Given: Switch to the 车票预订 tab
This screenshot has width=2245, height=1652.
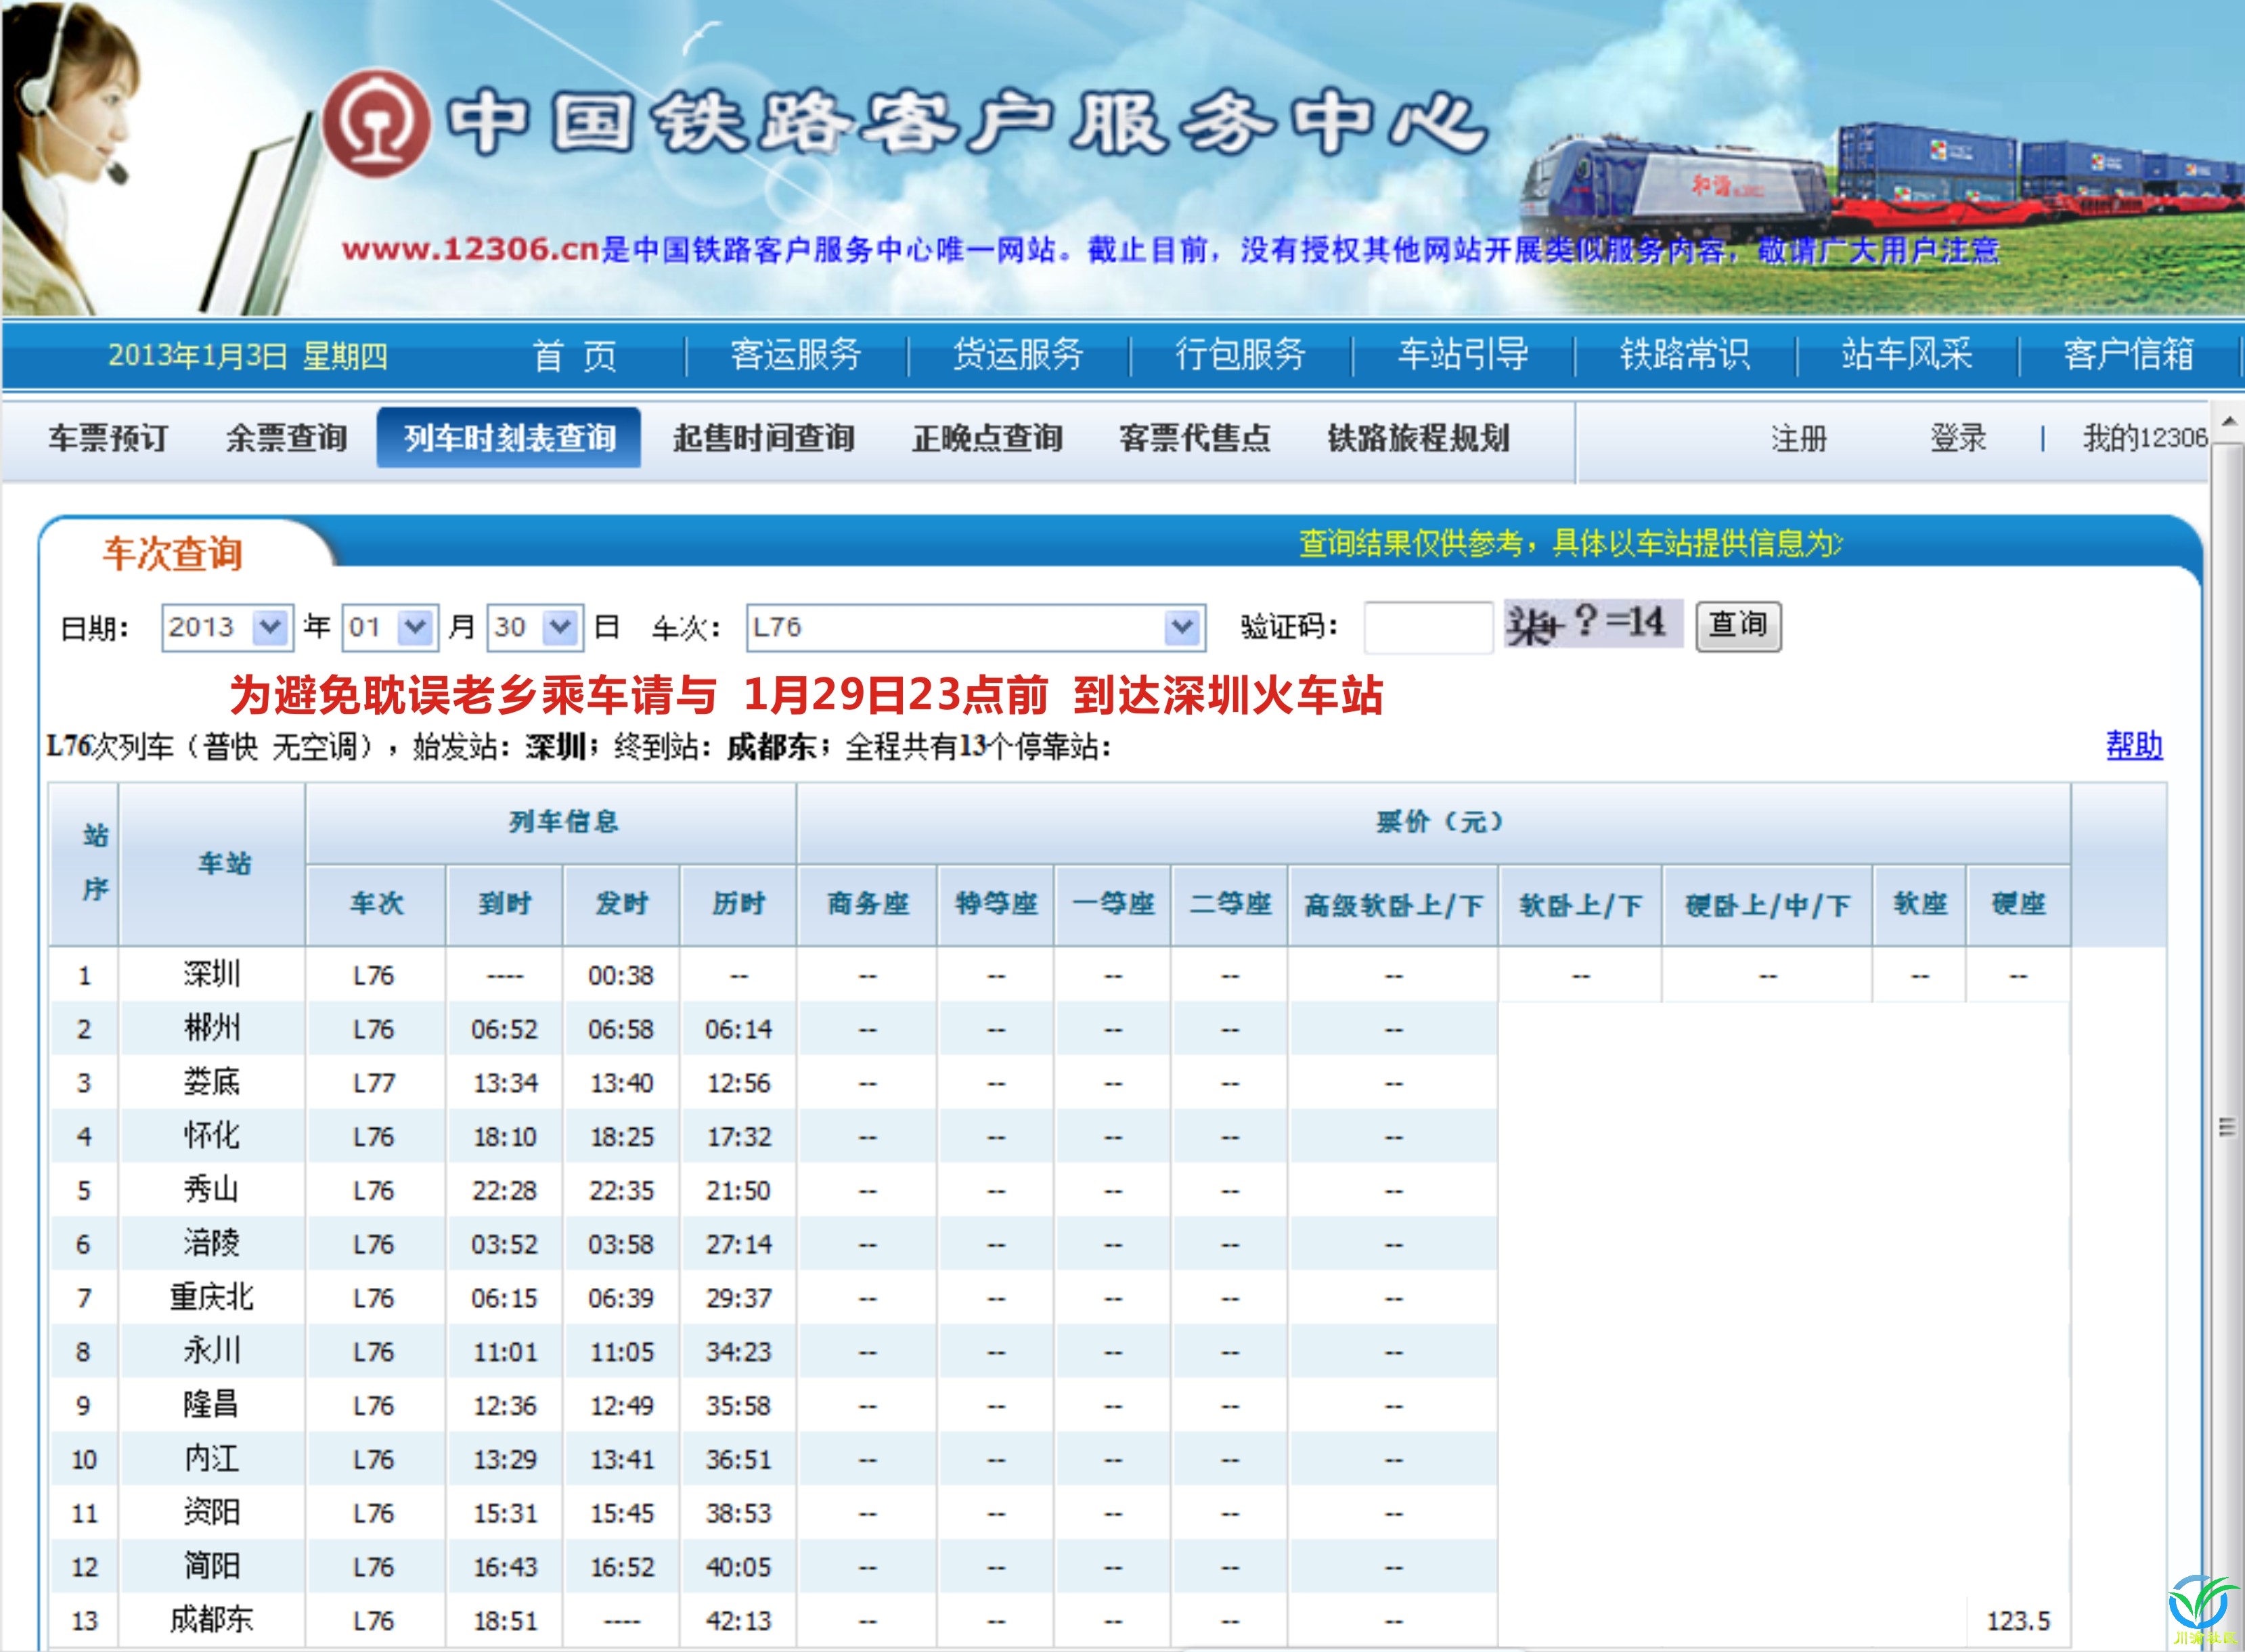Looking at the screenshot, I should coord(108,438).
